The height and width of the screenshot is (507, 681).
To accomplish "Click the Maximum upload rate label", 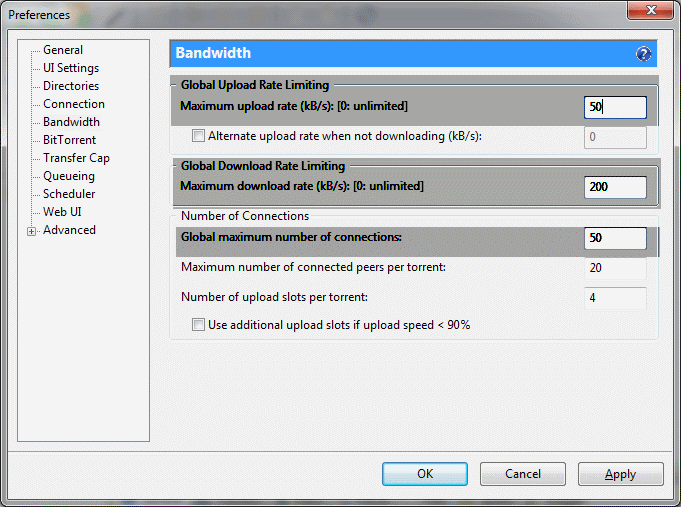I will coord(294,106).
